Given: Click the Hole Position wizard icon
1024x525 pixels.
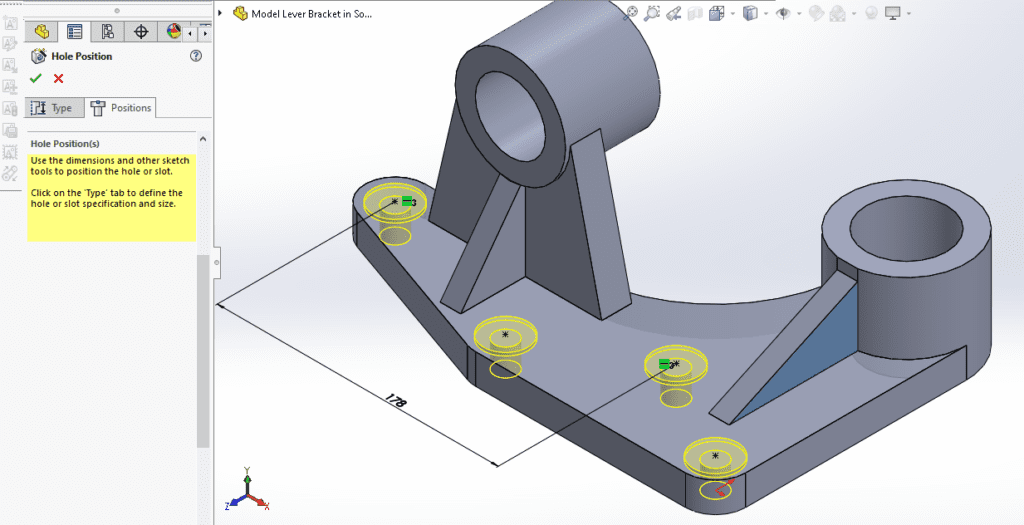Looking at the screenshot, I should click(39, 56).
